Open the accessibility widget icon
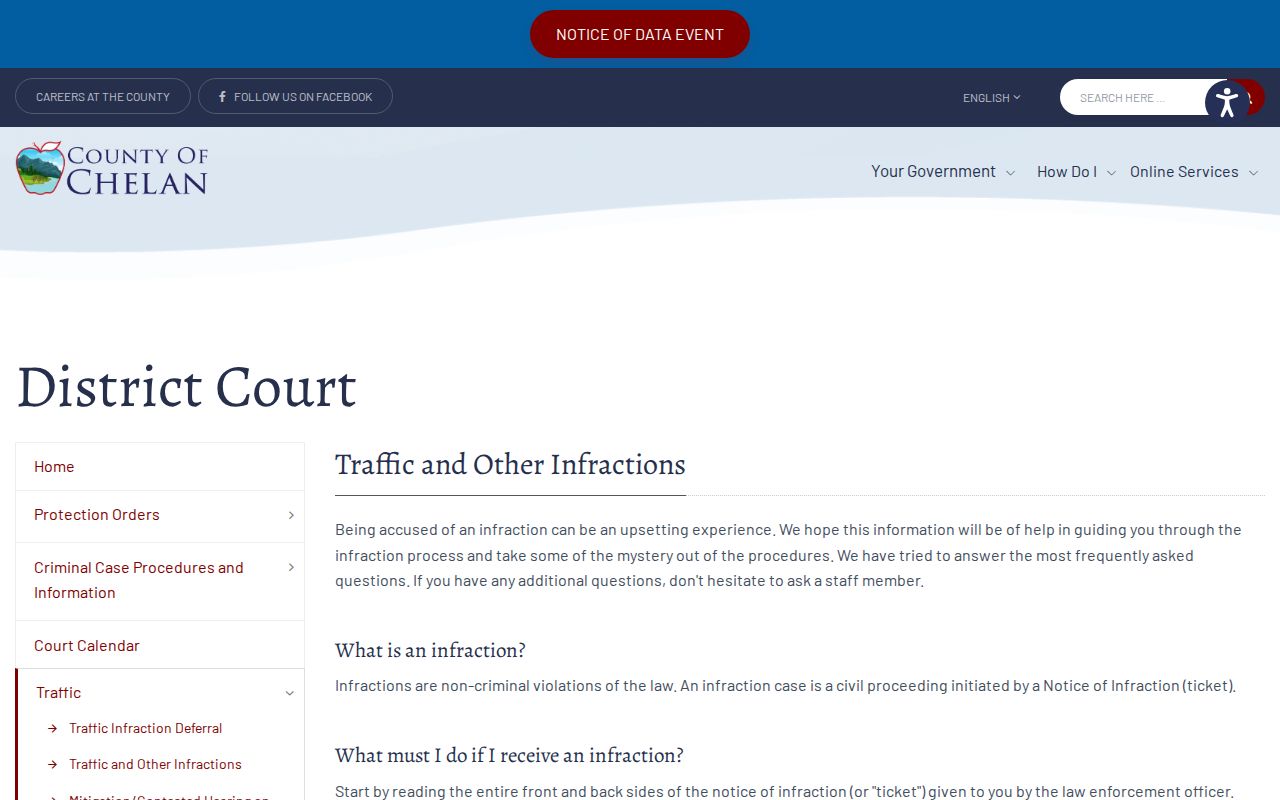The width and height of the screenshot is (1280, 800). [x=1227, y=102]
